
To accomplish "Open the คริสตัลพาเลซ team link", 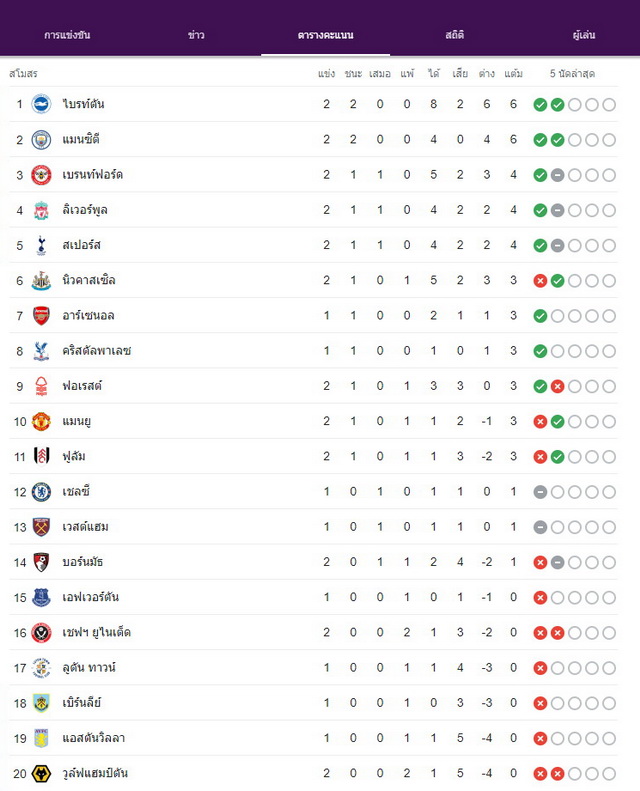I will point(97,351).
